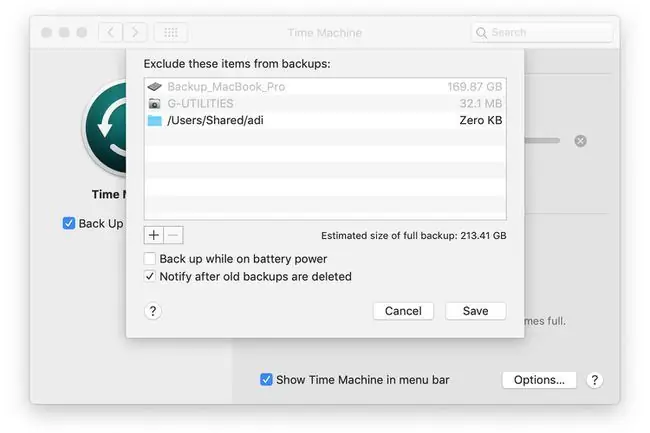Select the G-UTILITIES row

pyautogui.click(x=325, y=103)
